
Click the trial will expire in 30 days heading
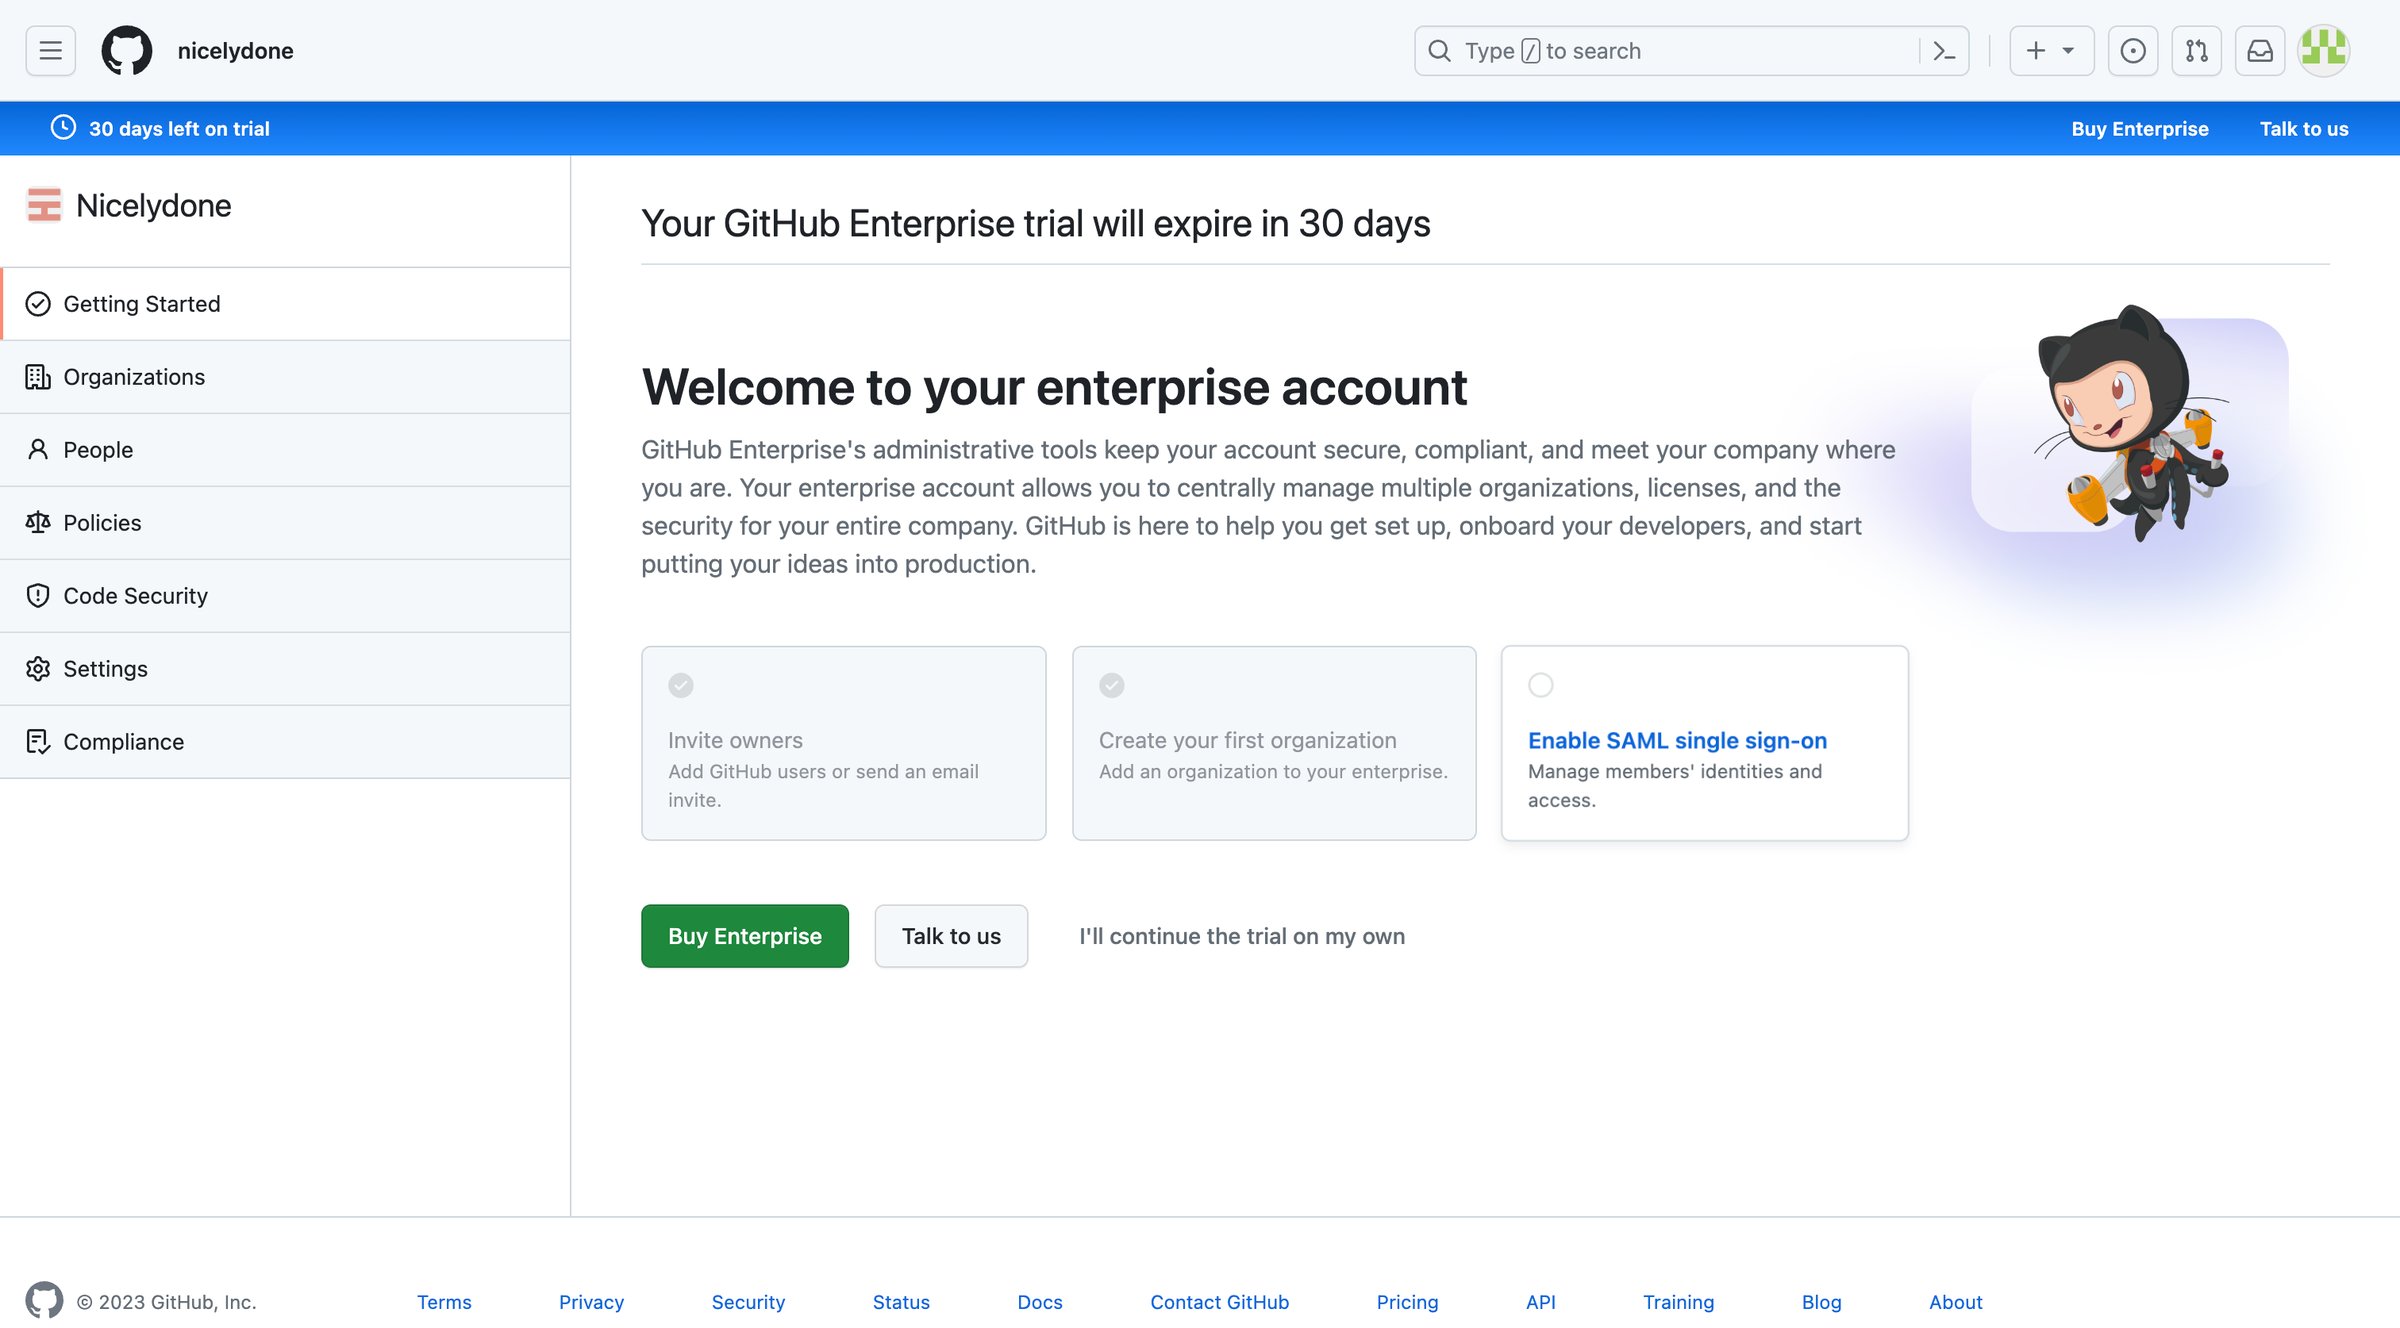point(1035,223)
